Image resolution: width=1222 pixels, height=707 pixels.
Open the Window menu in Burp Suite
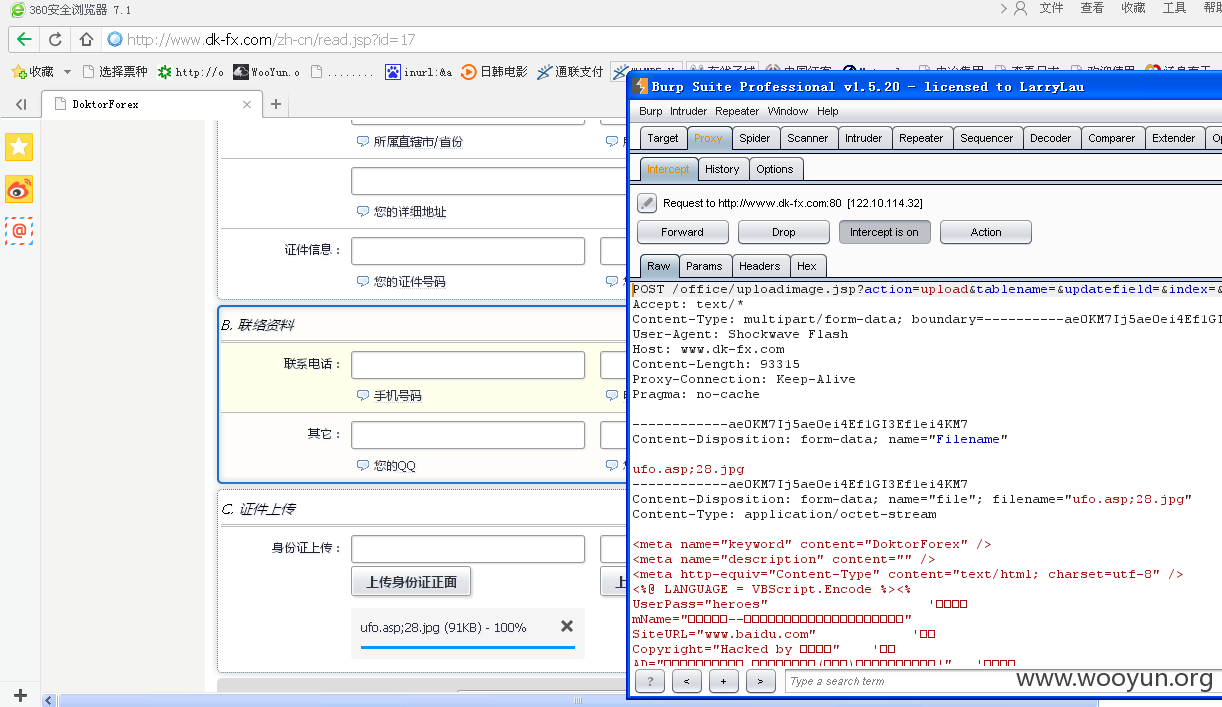788,111
